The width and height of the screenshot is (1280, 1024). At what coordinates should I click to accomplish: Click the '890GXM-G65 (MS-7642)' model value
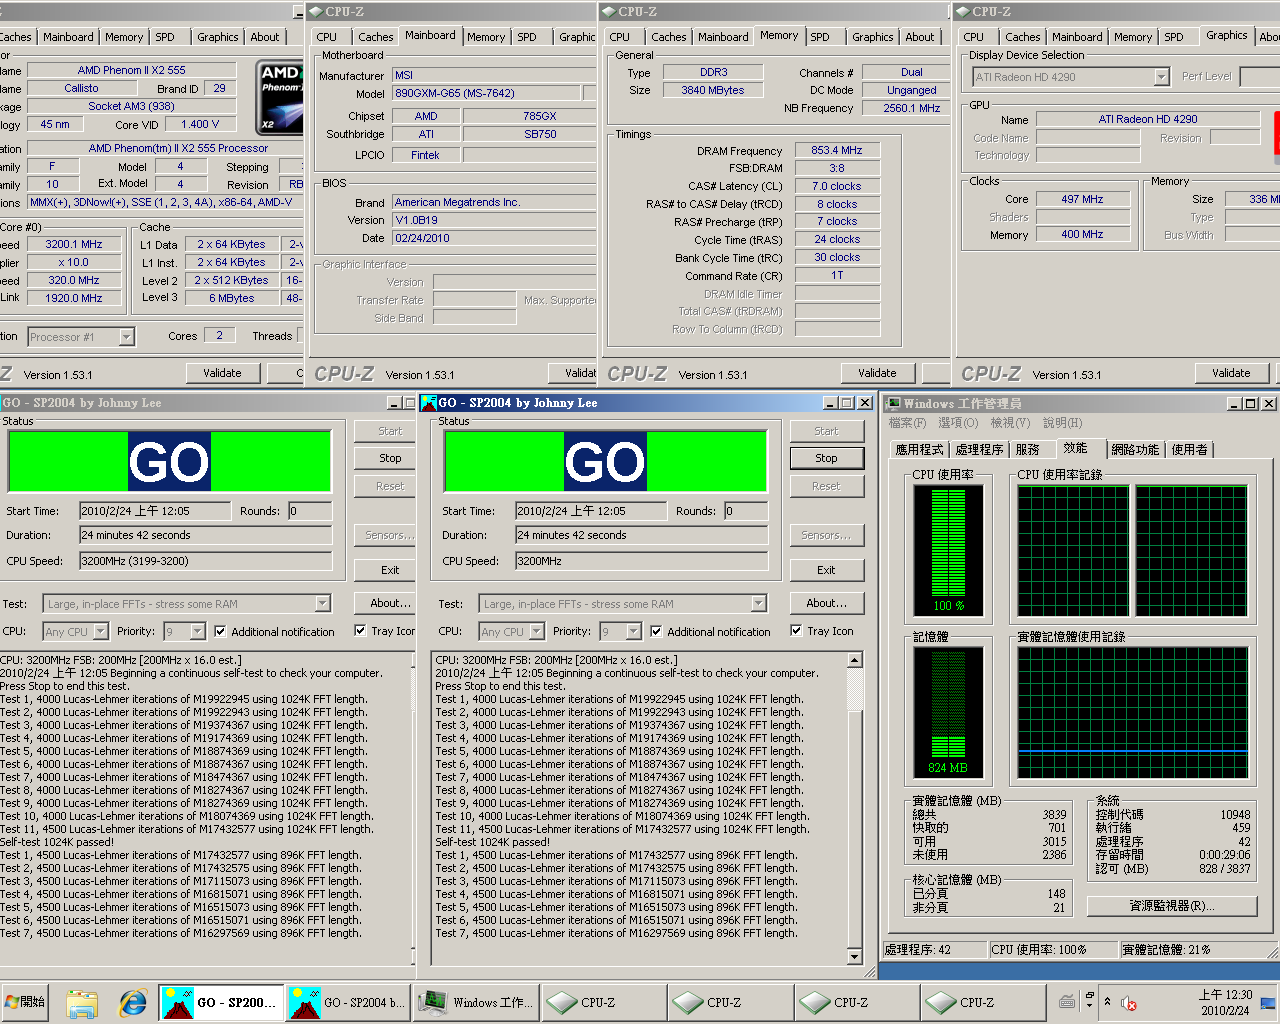pyautogui.click(x=486, y=93)
